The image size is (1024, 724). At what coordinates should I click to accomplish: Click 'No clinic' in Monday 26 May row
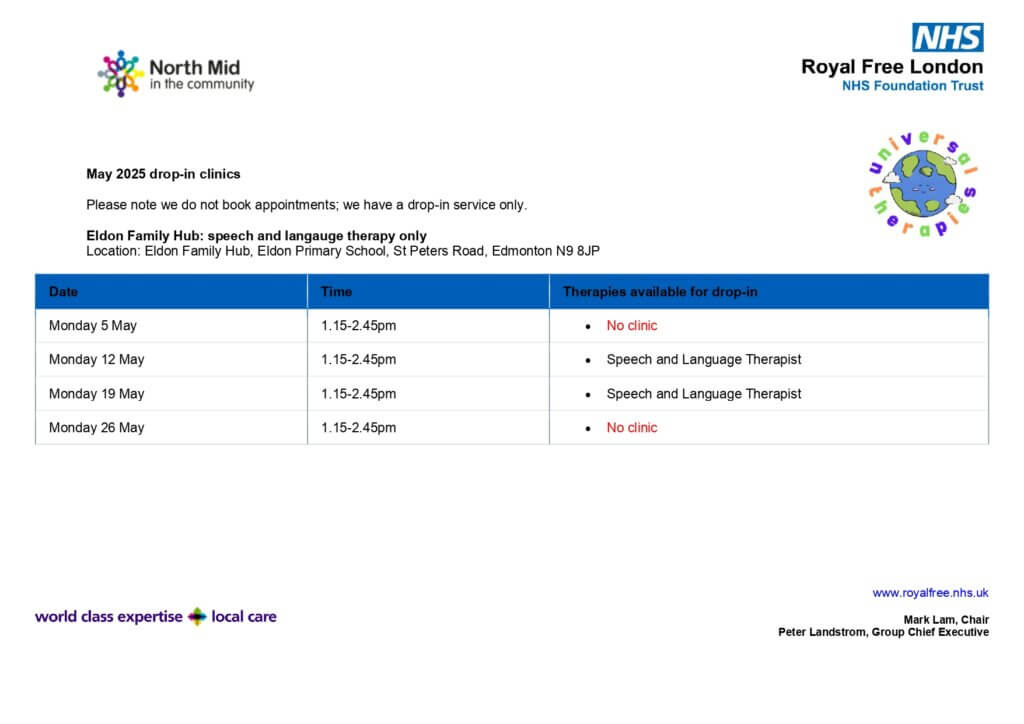(x=632, y=428)
